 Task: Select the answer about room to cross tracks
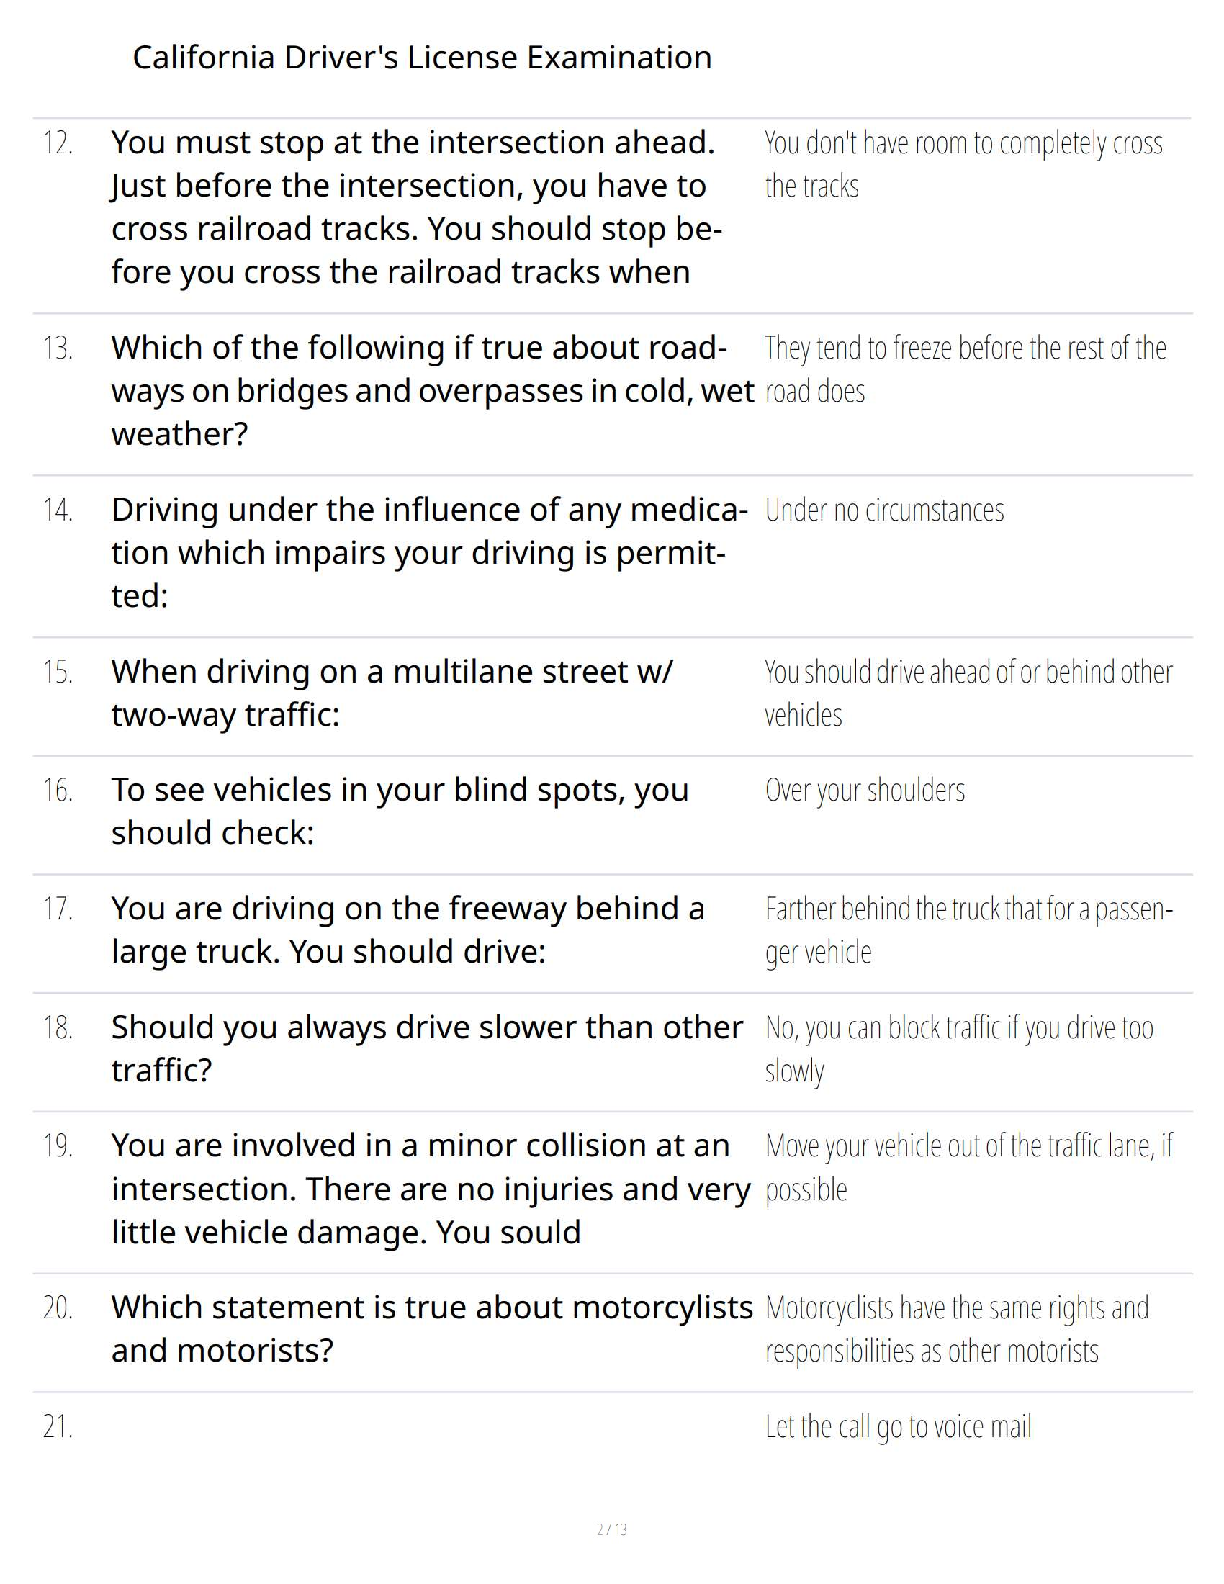[962, 165]
